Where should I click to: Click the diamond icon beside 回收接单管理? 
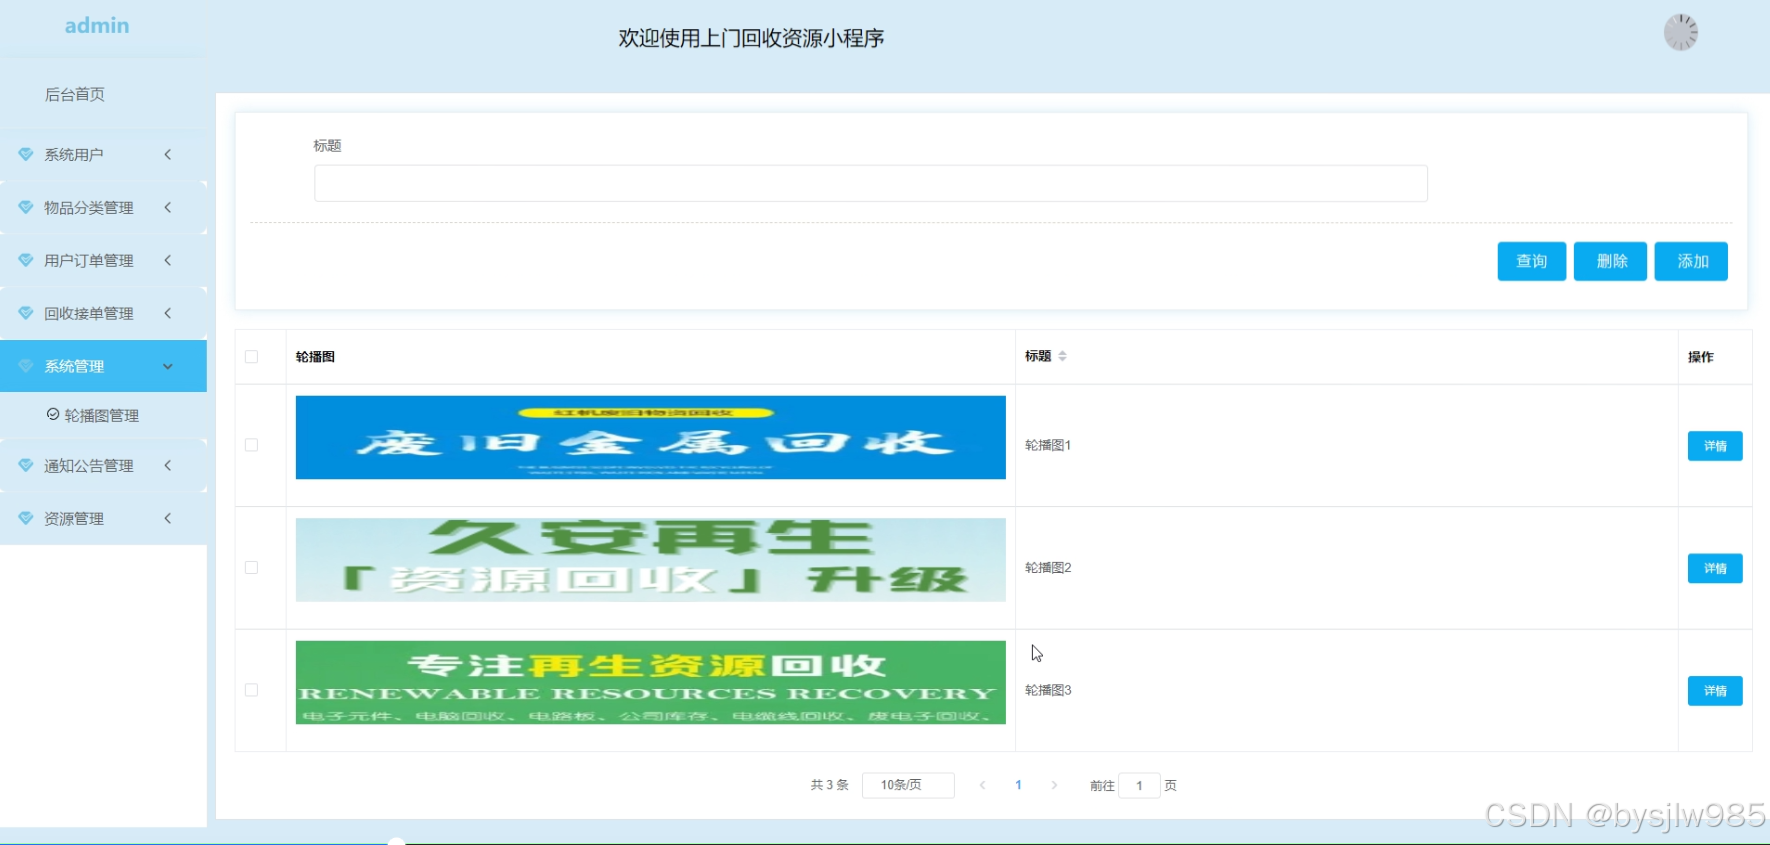click(26, 313)
